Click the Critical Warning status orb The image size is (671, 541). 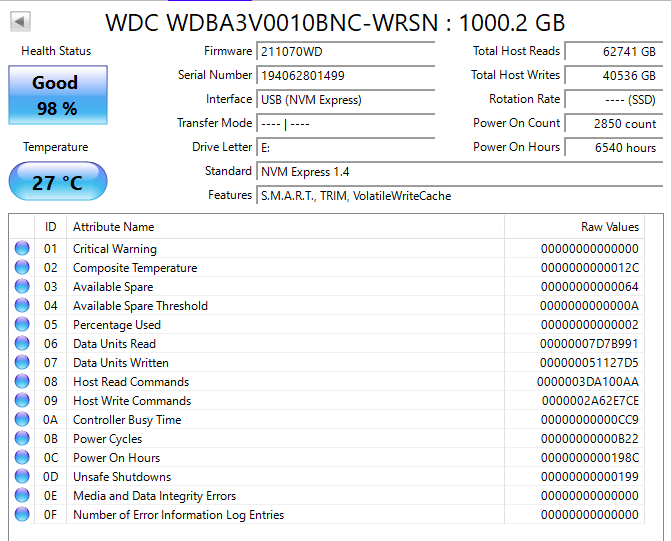click(x=22, y=248)
